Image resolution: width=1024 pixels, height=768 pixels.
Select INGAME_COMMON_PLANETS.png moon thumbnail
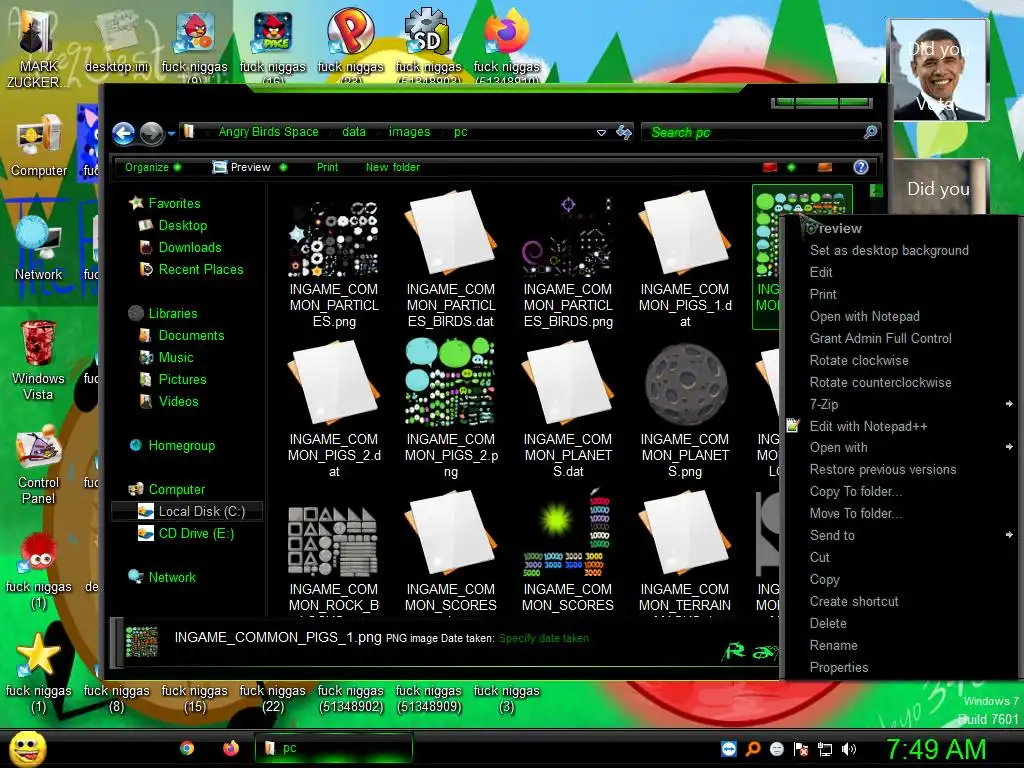tap(685, 384)
